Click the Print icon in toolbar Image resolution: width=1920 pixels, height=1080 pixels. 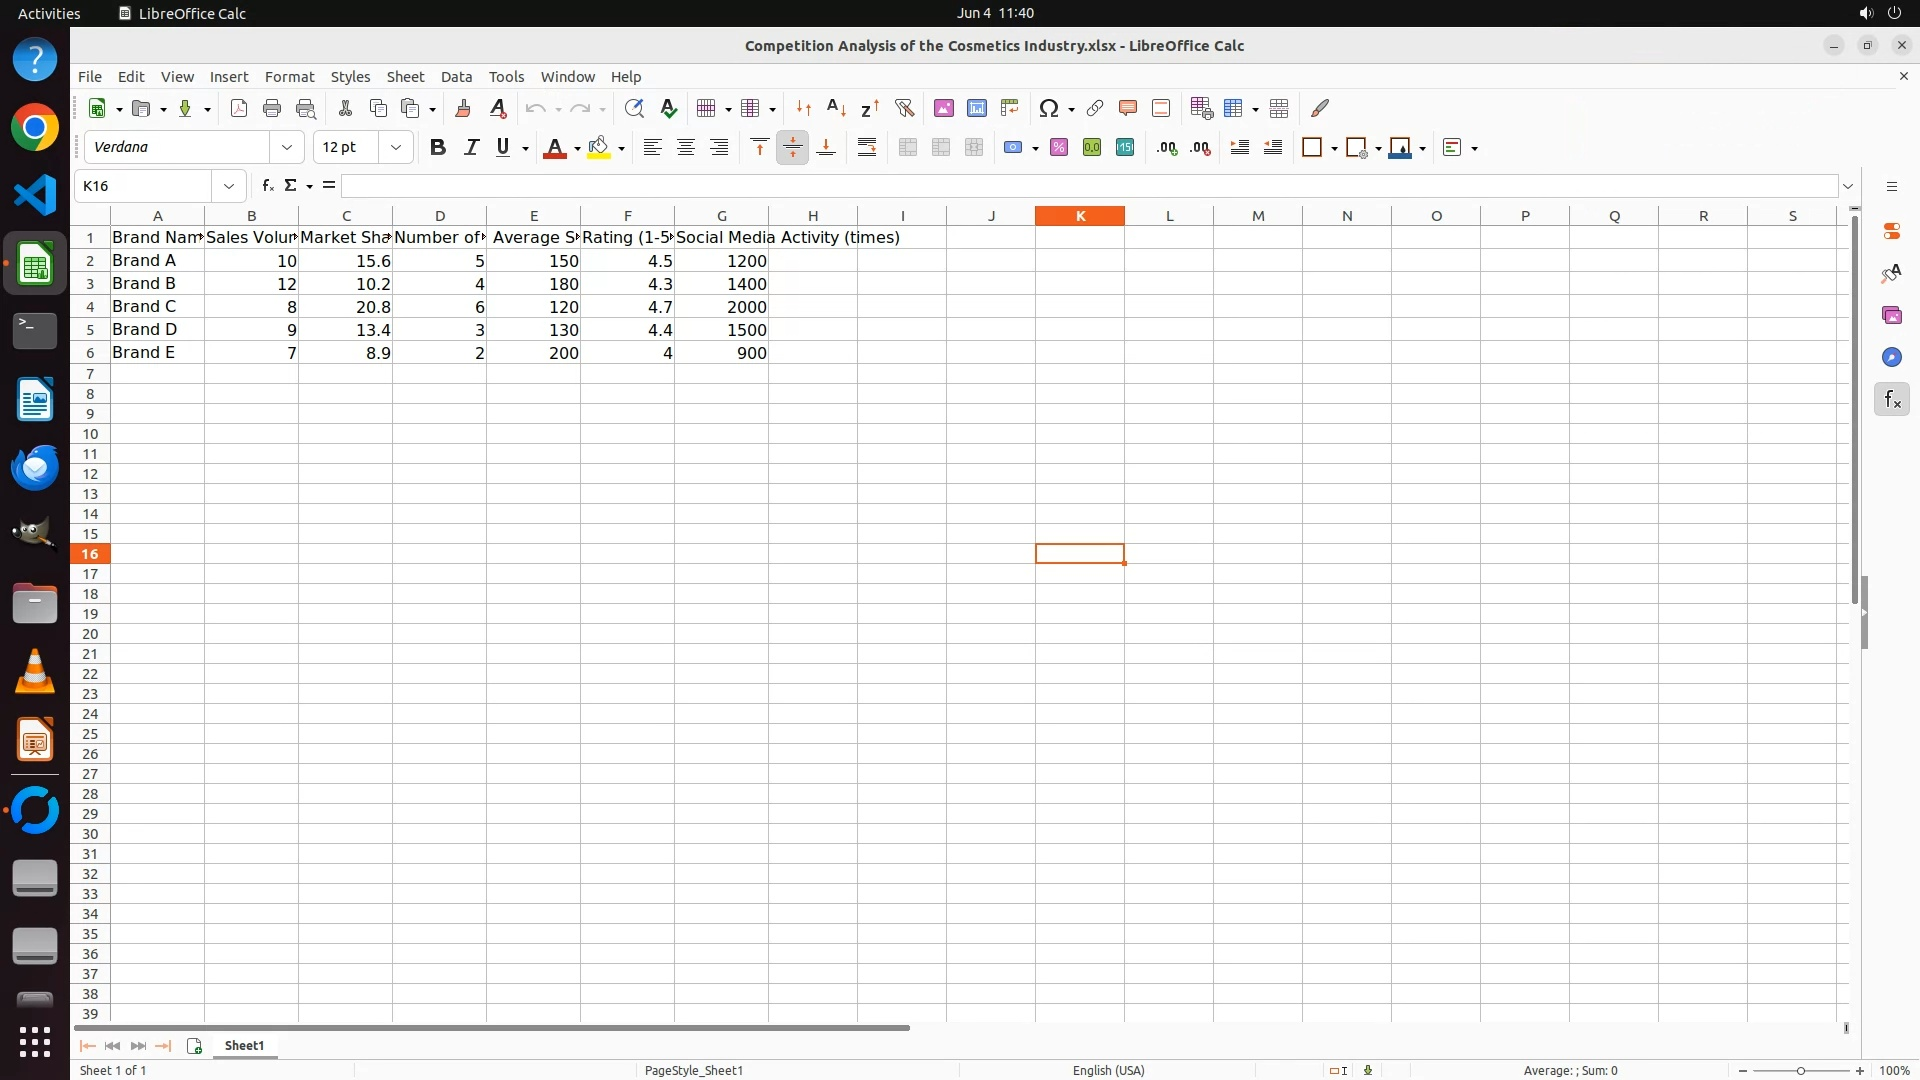click(272, 109)
